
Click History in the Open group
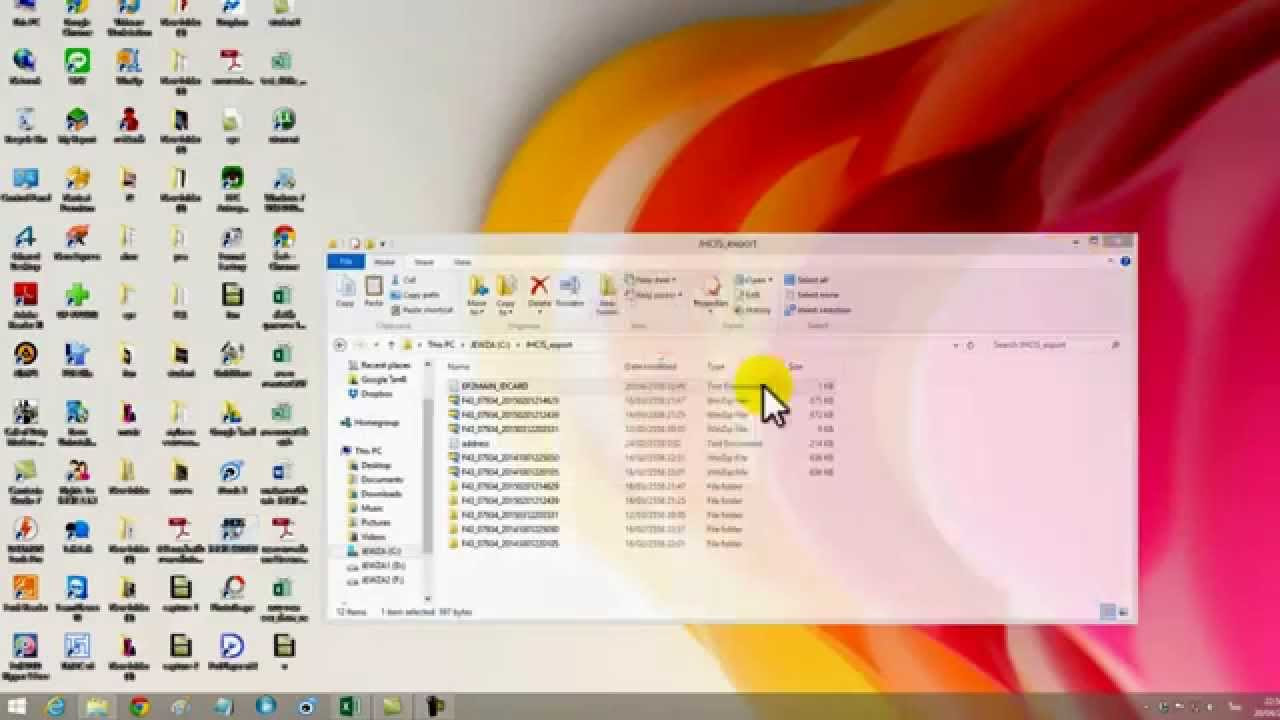tap(755, 310)
